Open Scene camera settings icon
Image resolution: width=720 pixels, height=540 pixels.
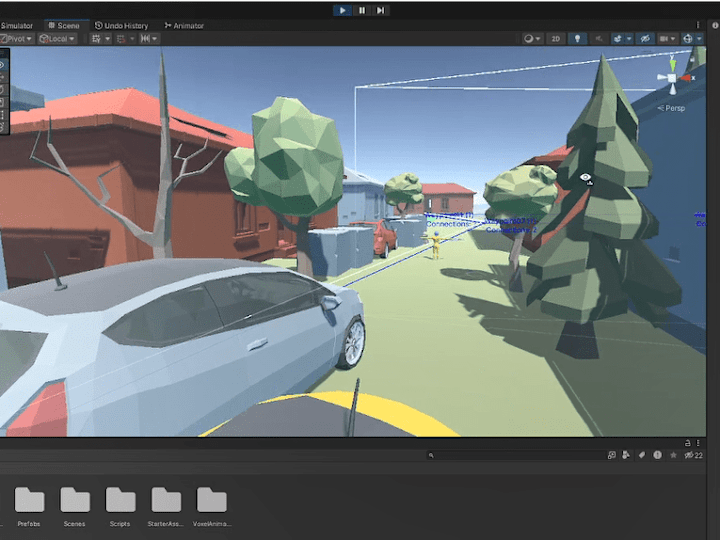[664, 39]
